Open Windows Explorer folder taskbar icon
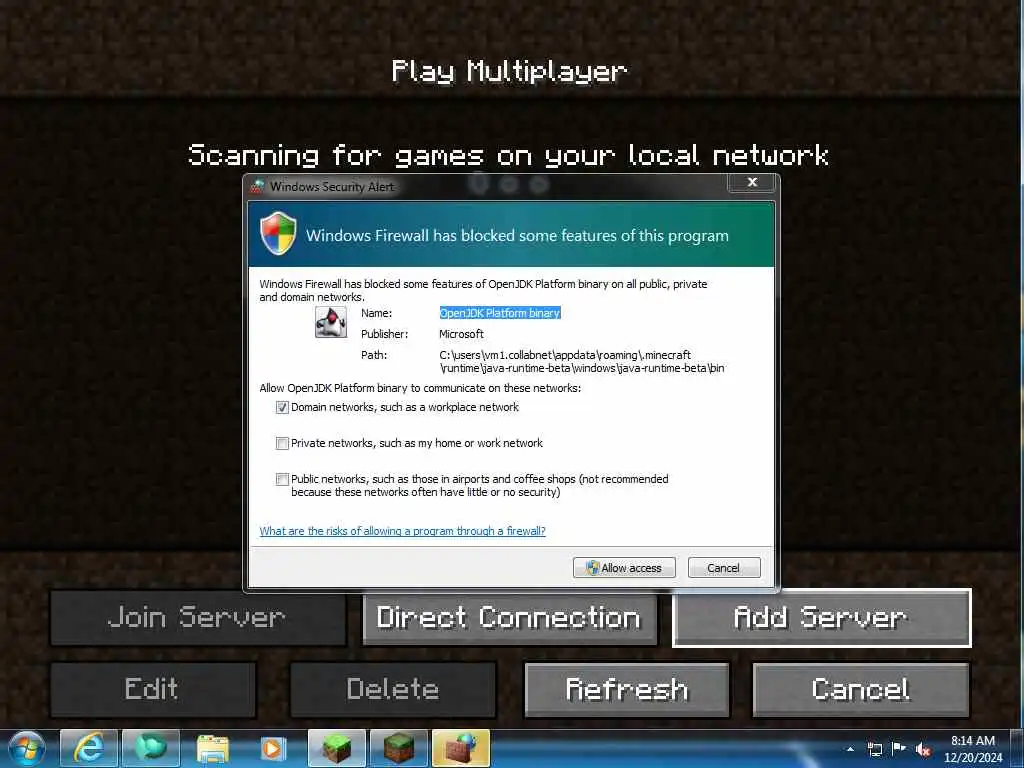The width and height of the screenshot is (1024, 768). (212, 748)
